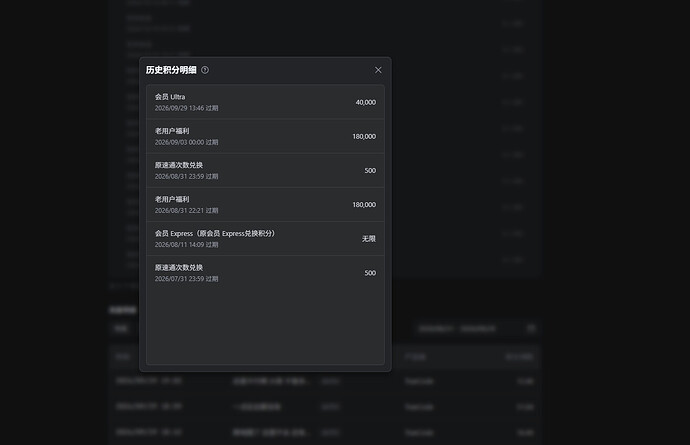
Task: Click the help icon next to 历史积分明细
Action: tap(205, 70)
